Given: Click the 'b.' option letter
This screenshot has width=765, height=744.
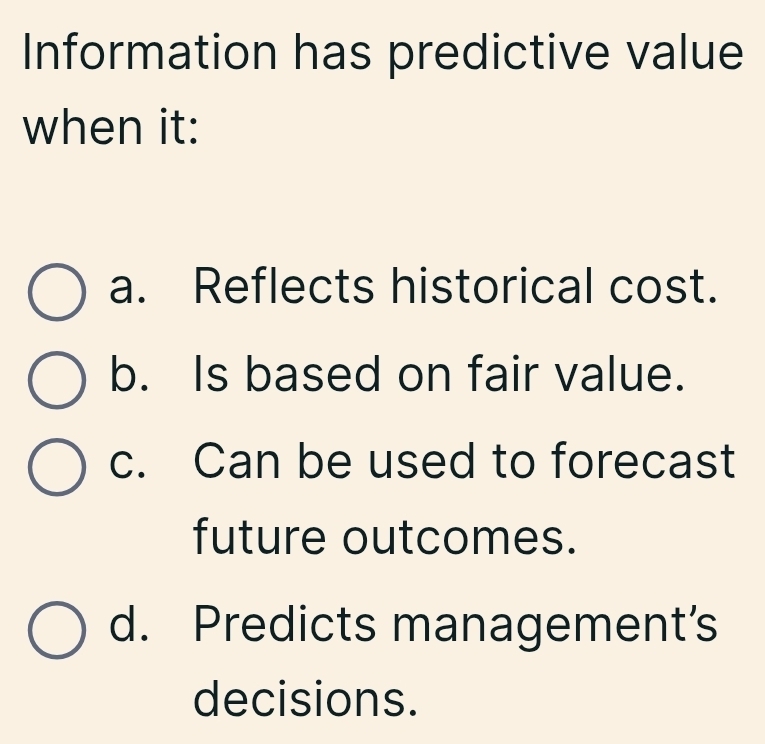Looking at the screenshot, I should tap(132, 376).
